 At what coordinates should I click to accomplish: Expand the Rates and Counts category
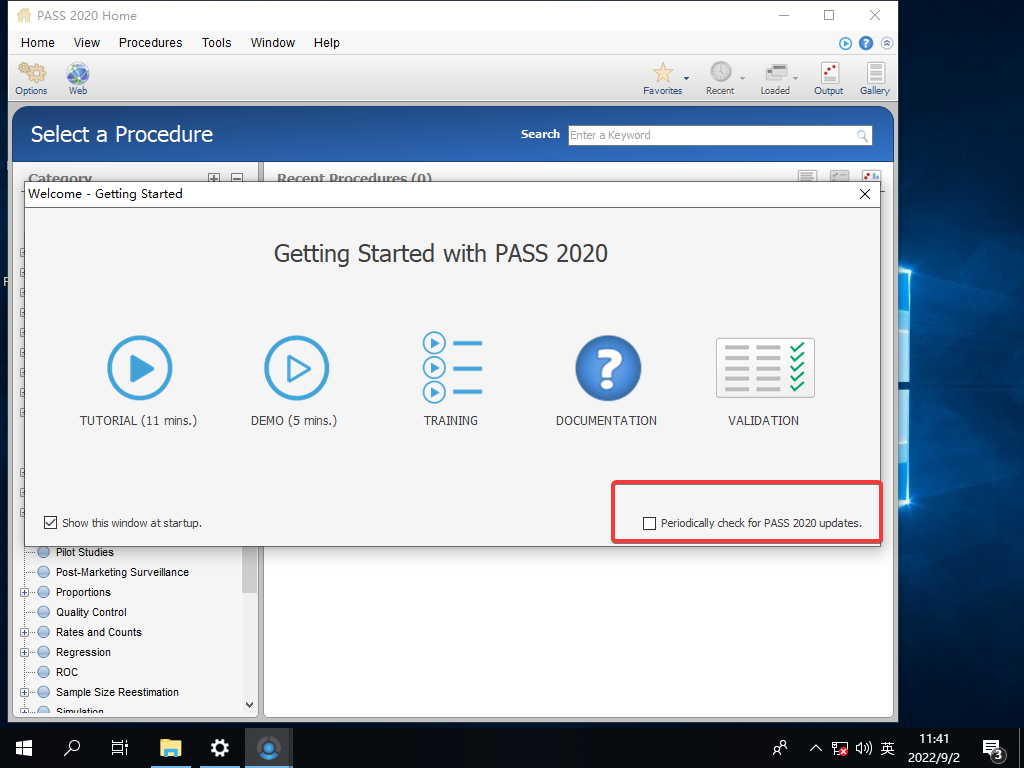[x=24, y=632]
